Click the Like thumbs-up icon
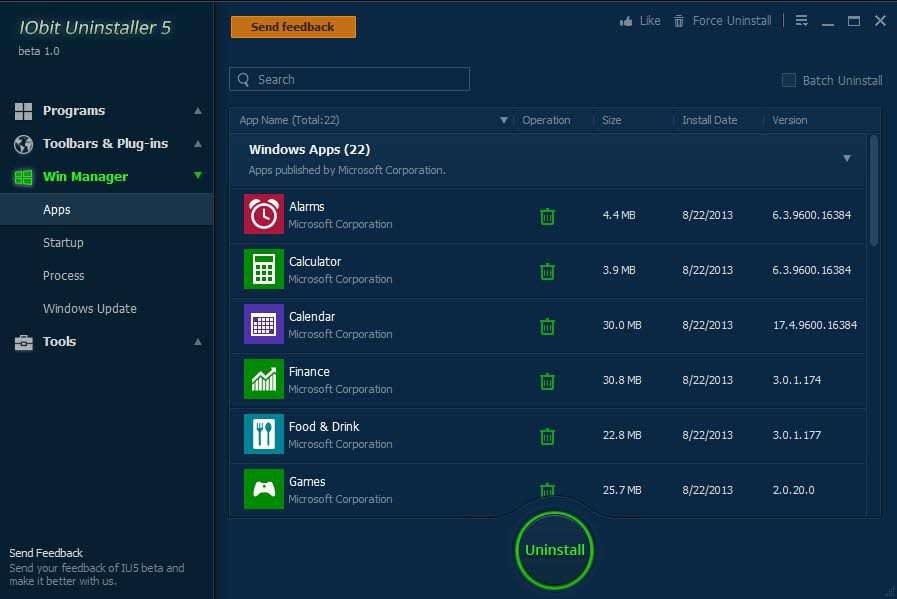The width and height of the screenshot is (897, 599). click(x=627, y=21)
